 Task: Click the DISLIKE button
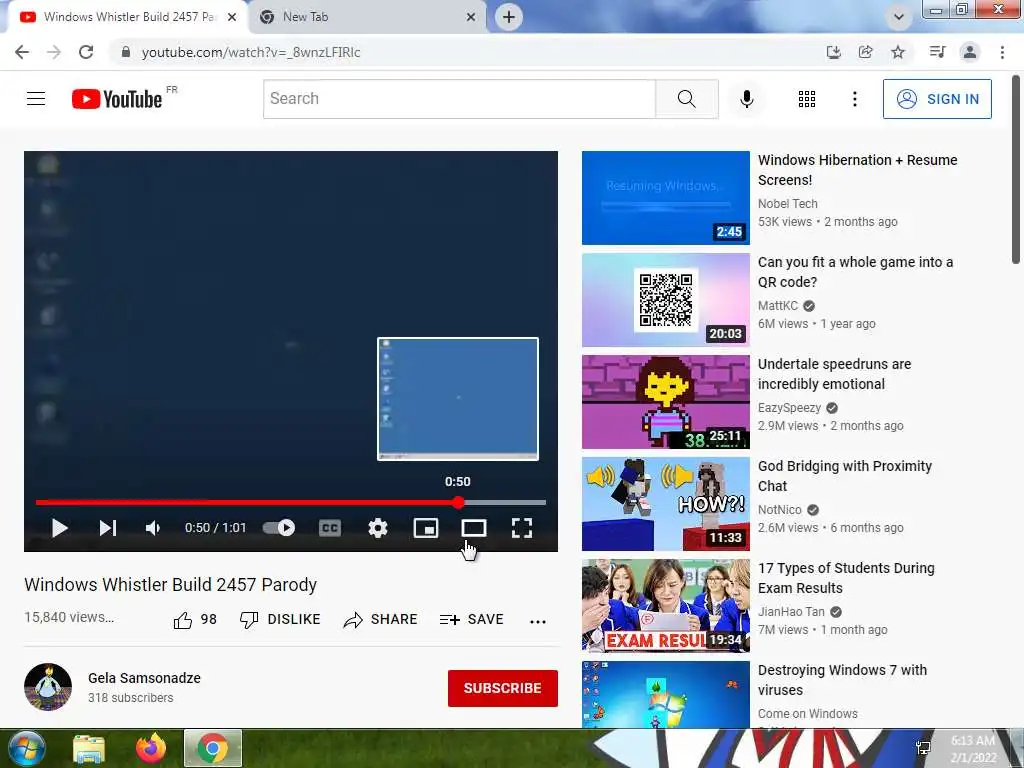pos(280,619)
